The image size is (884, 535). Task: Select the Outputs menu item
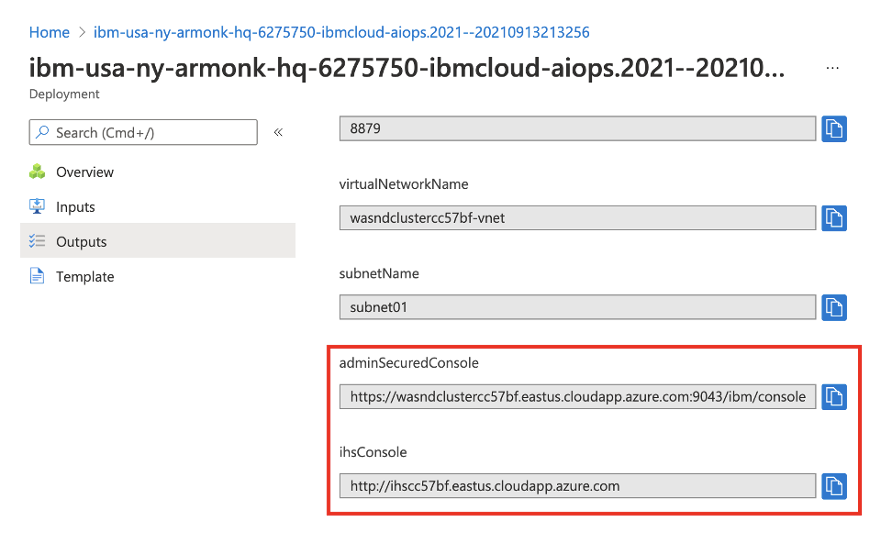(x=158, y=241)
